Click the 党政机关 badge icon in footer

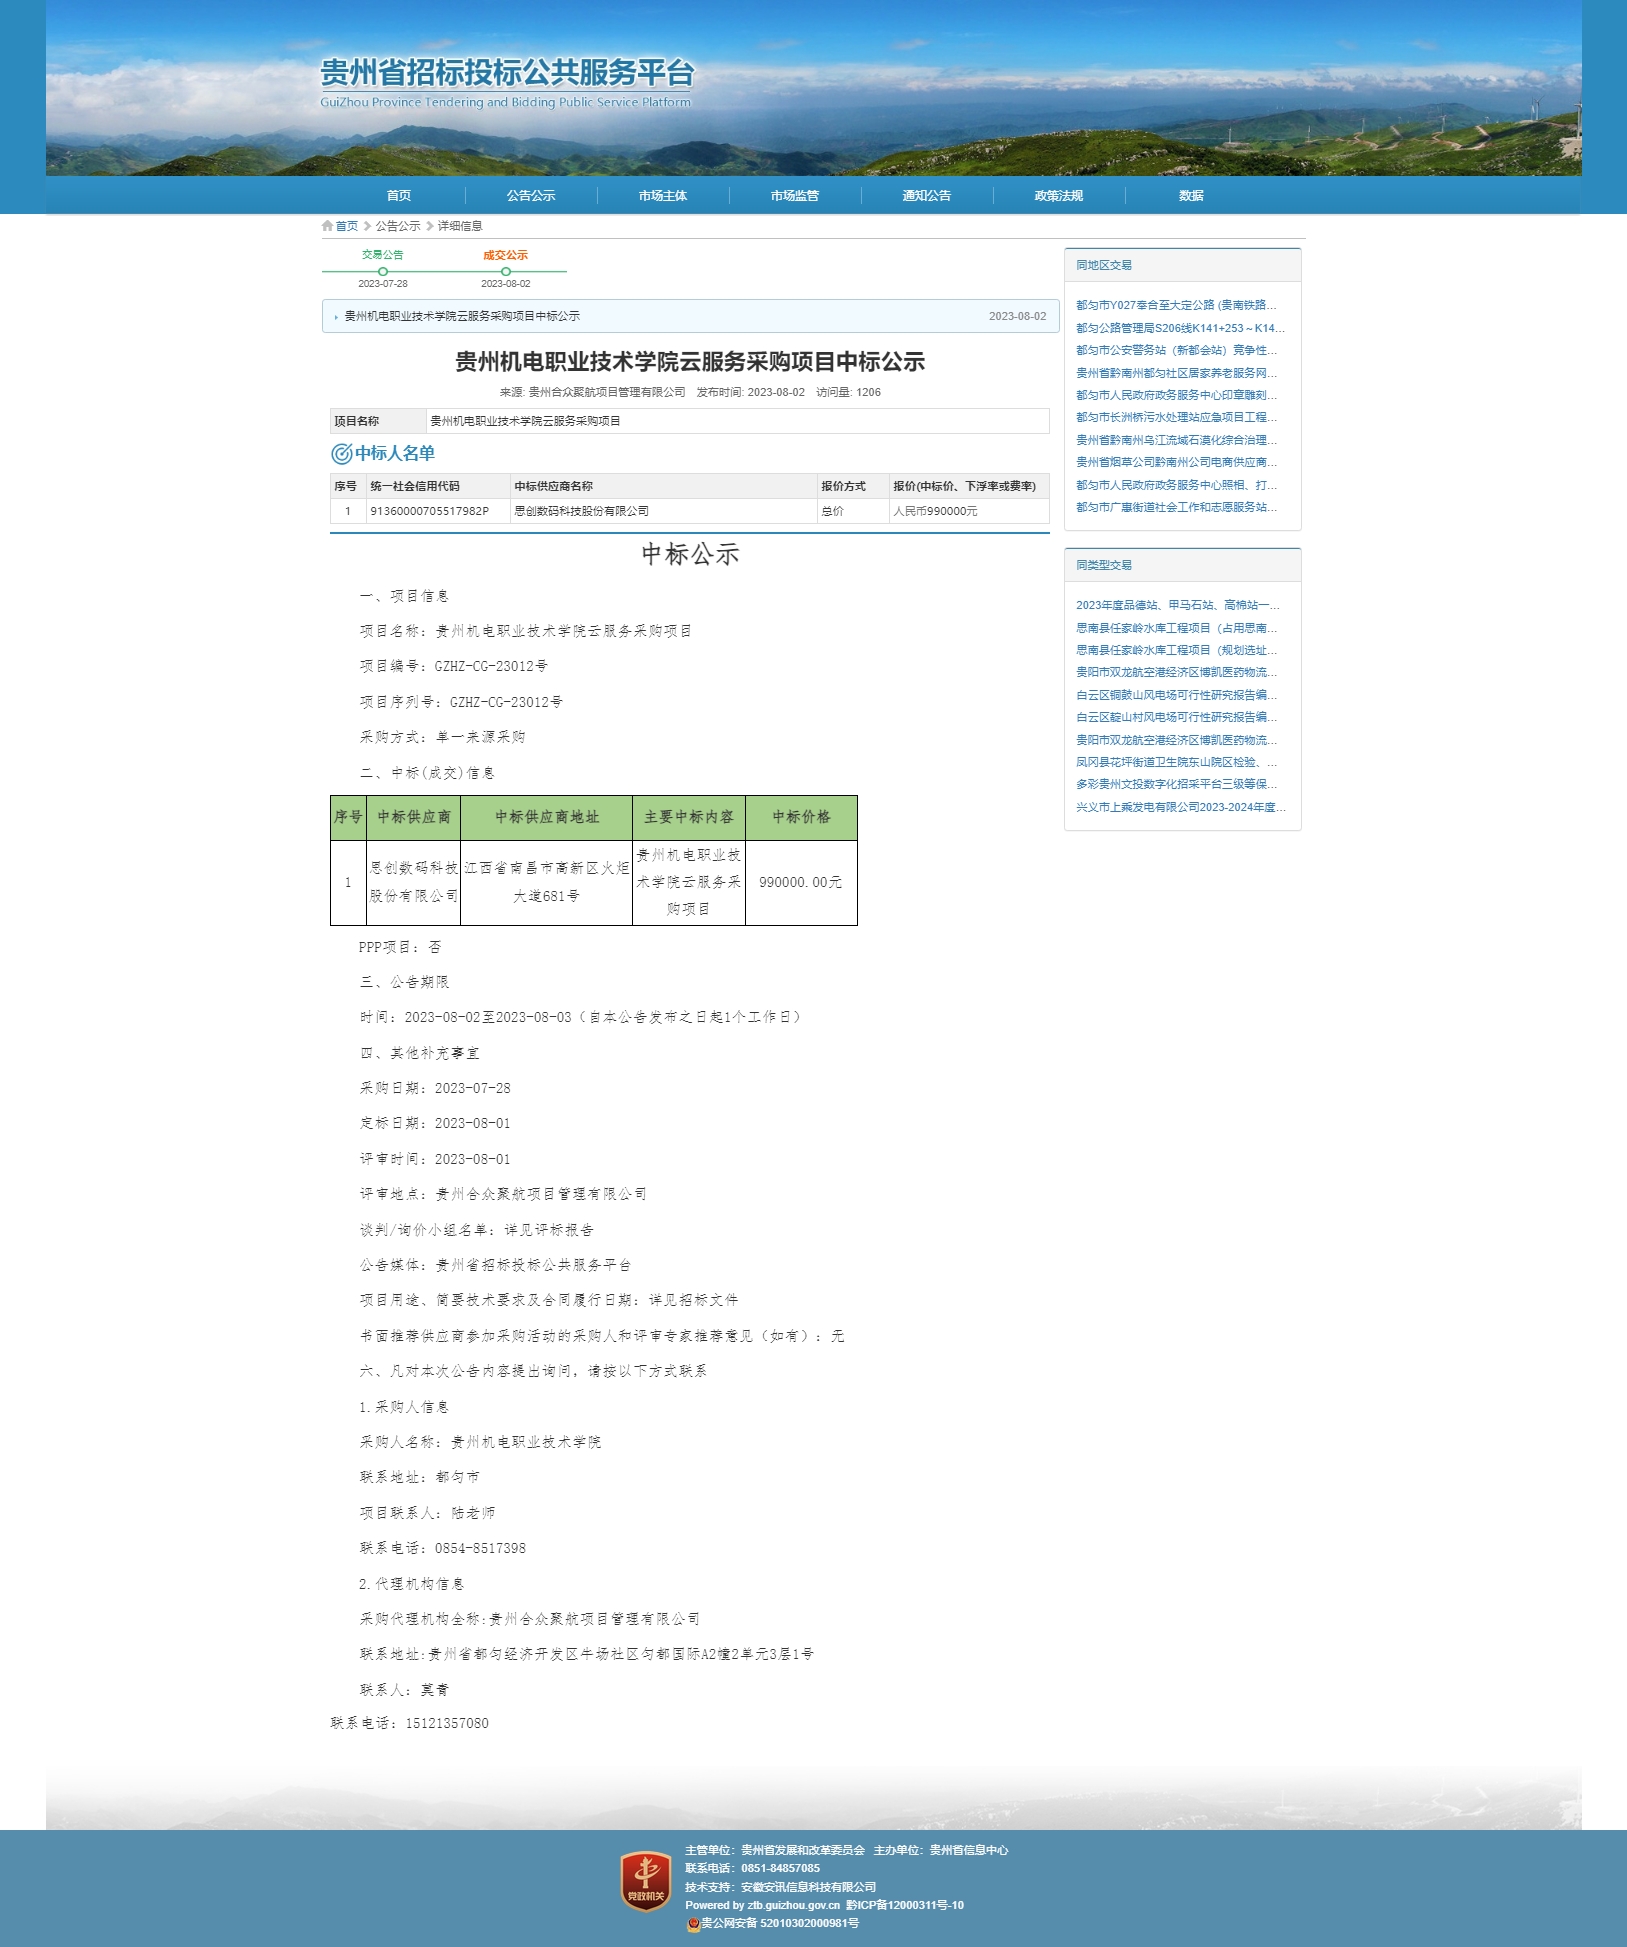[646, 1881]
